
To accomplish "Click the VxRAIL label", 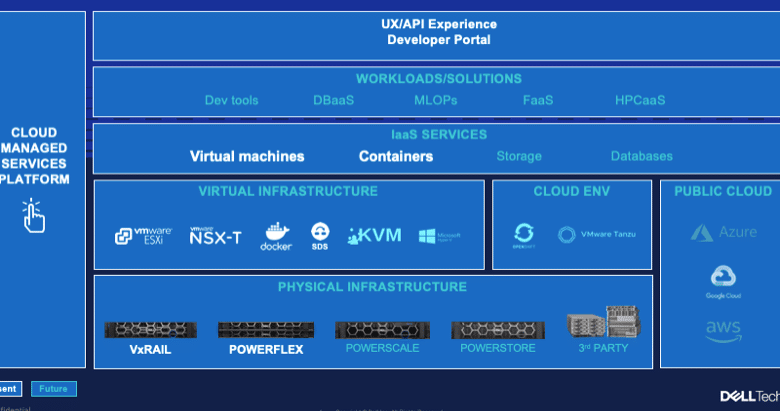I will 150,349.
